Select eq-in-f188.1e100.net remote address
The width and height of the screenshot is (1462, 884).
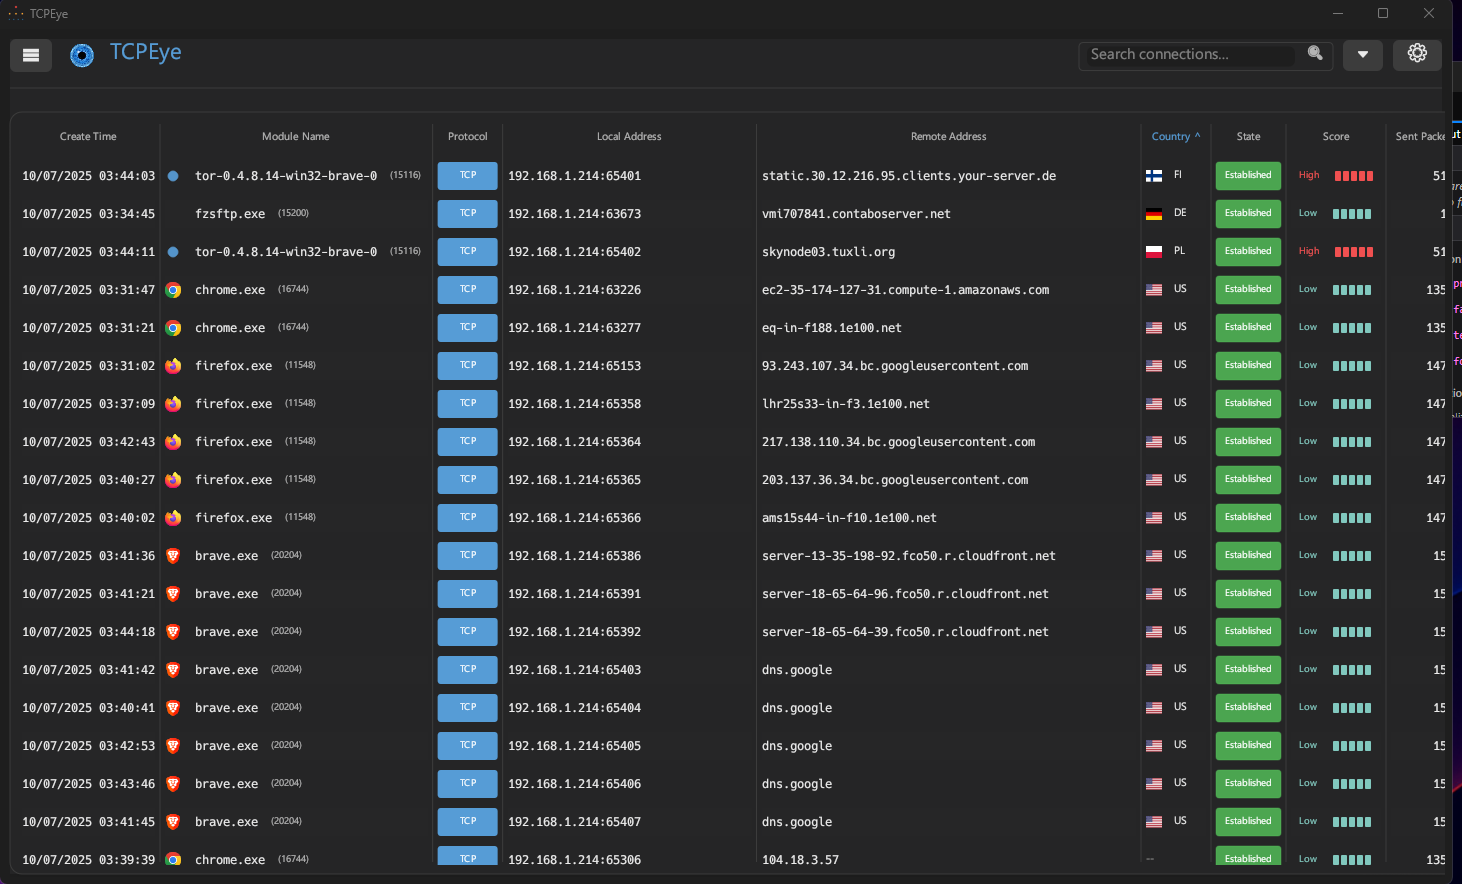coord(832,328)
